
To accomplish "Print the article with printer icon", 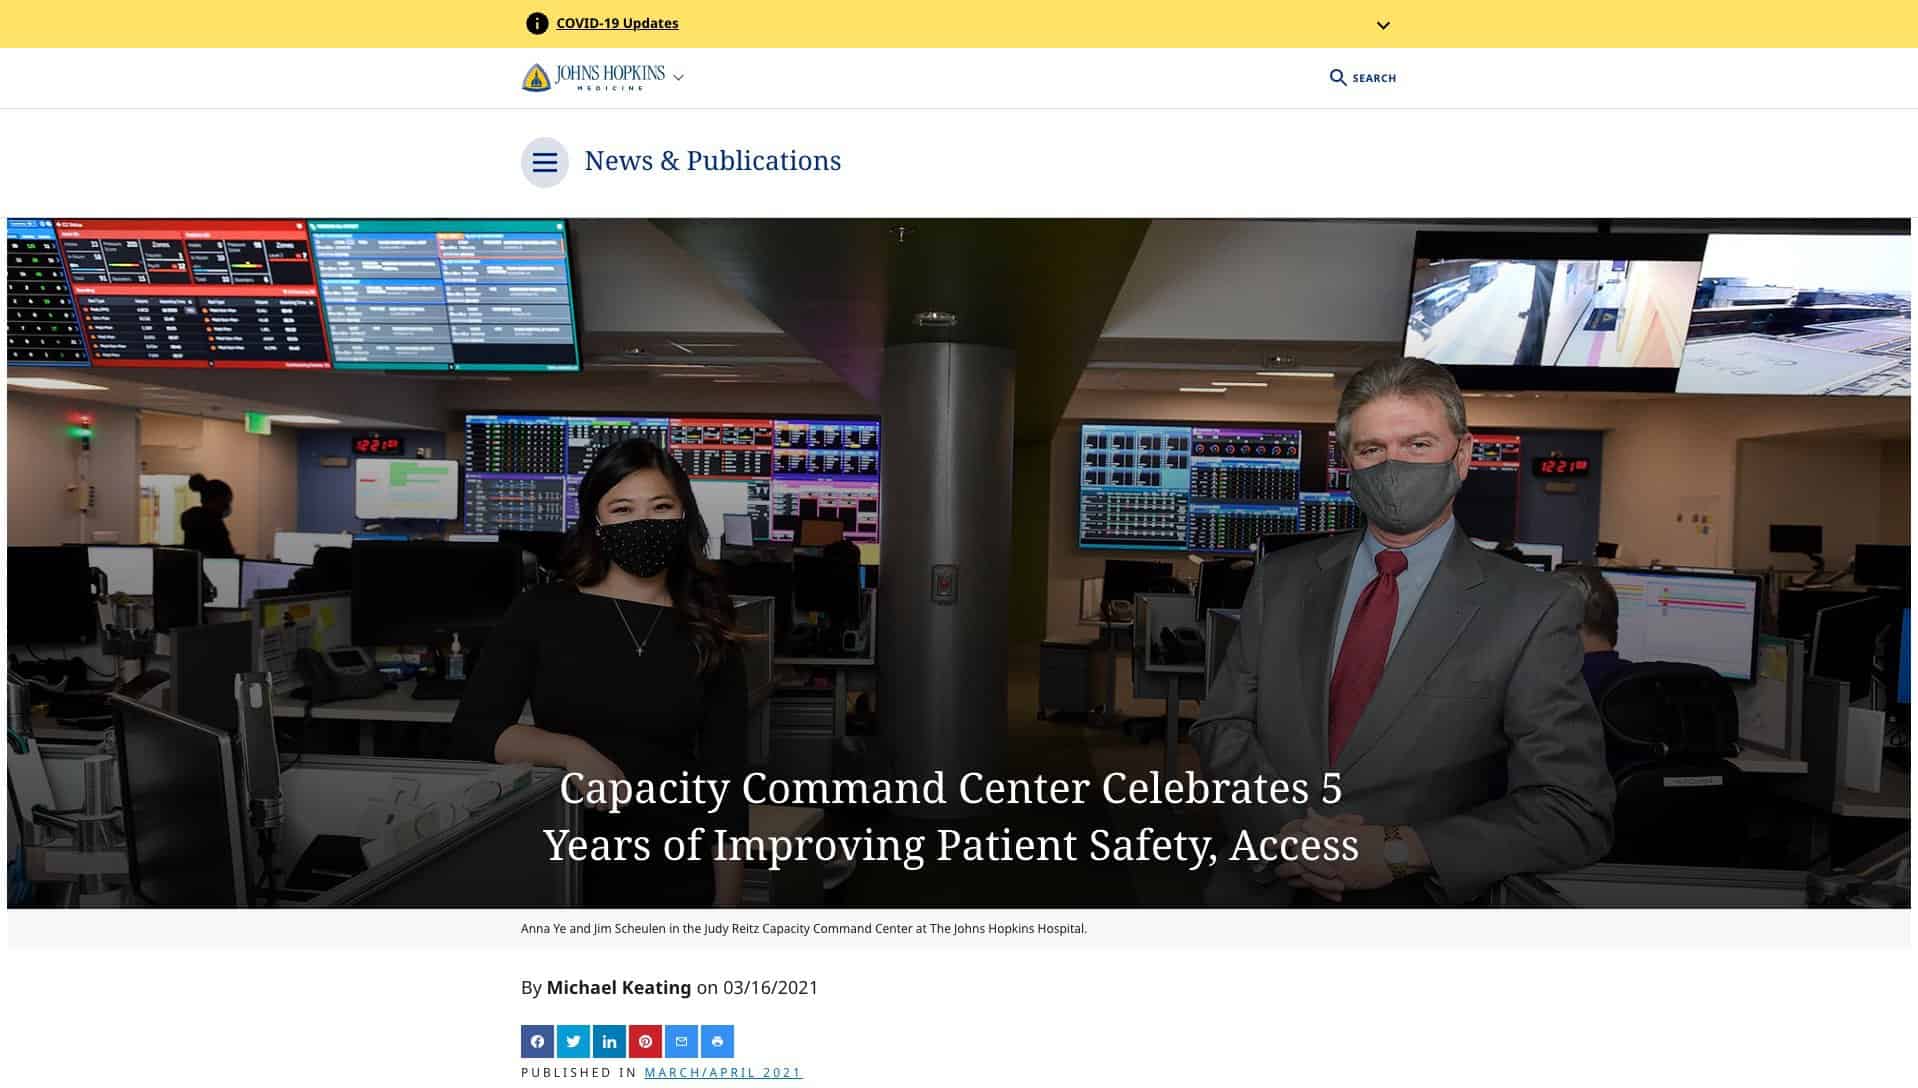I will (x=717, y=1041).
